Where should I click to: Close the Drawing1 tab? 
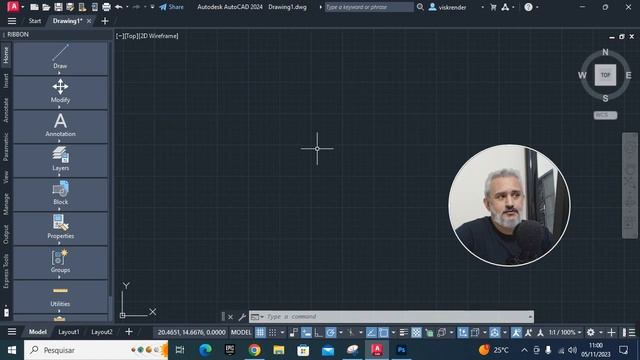tap(89, 21)
